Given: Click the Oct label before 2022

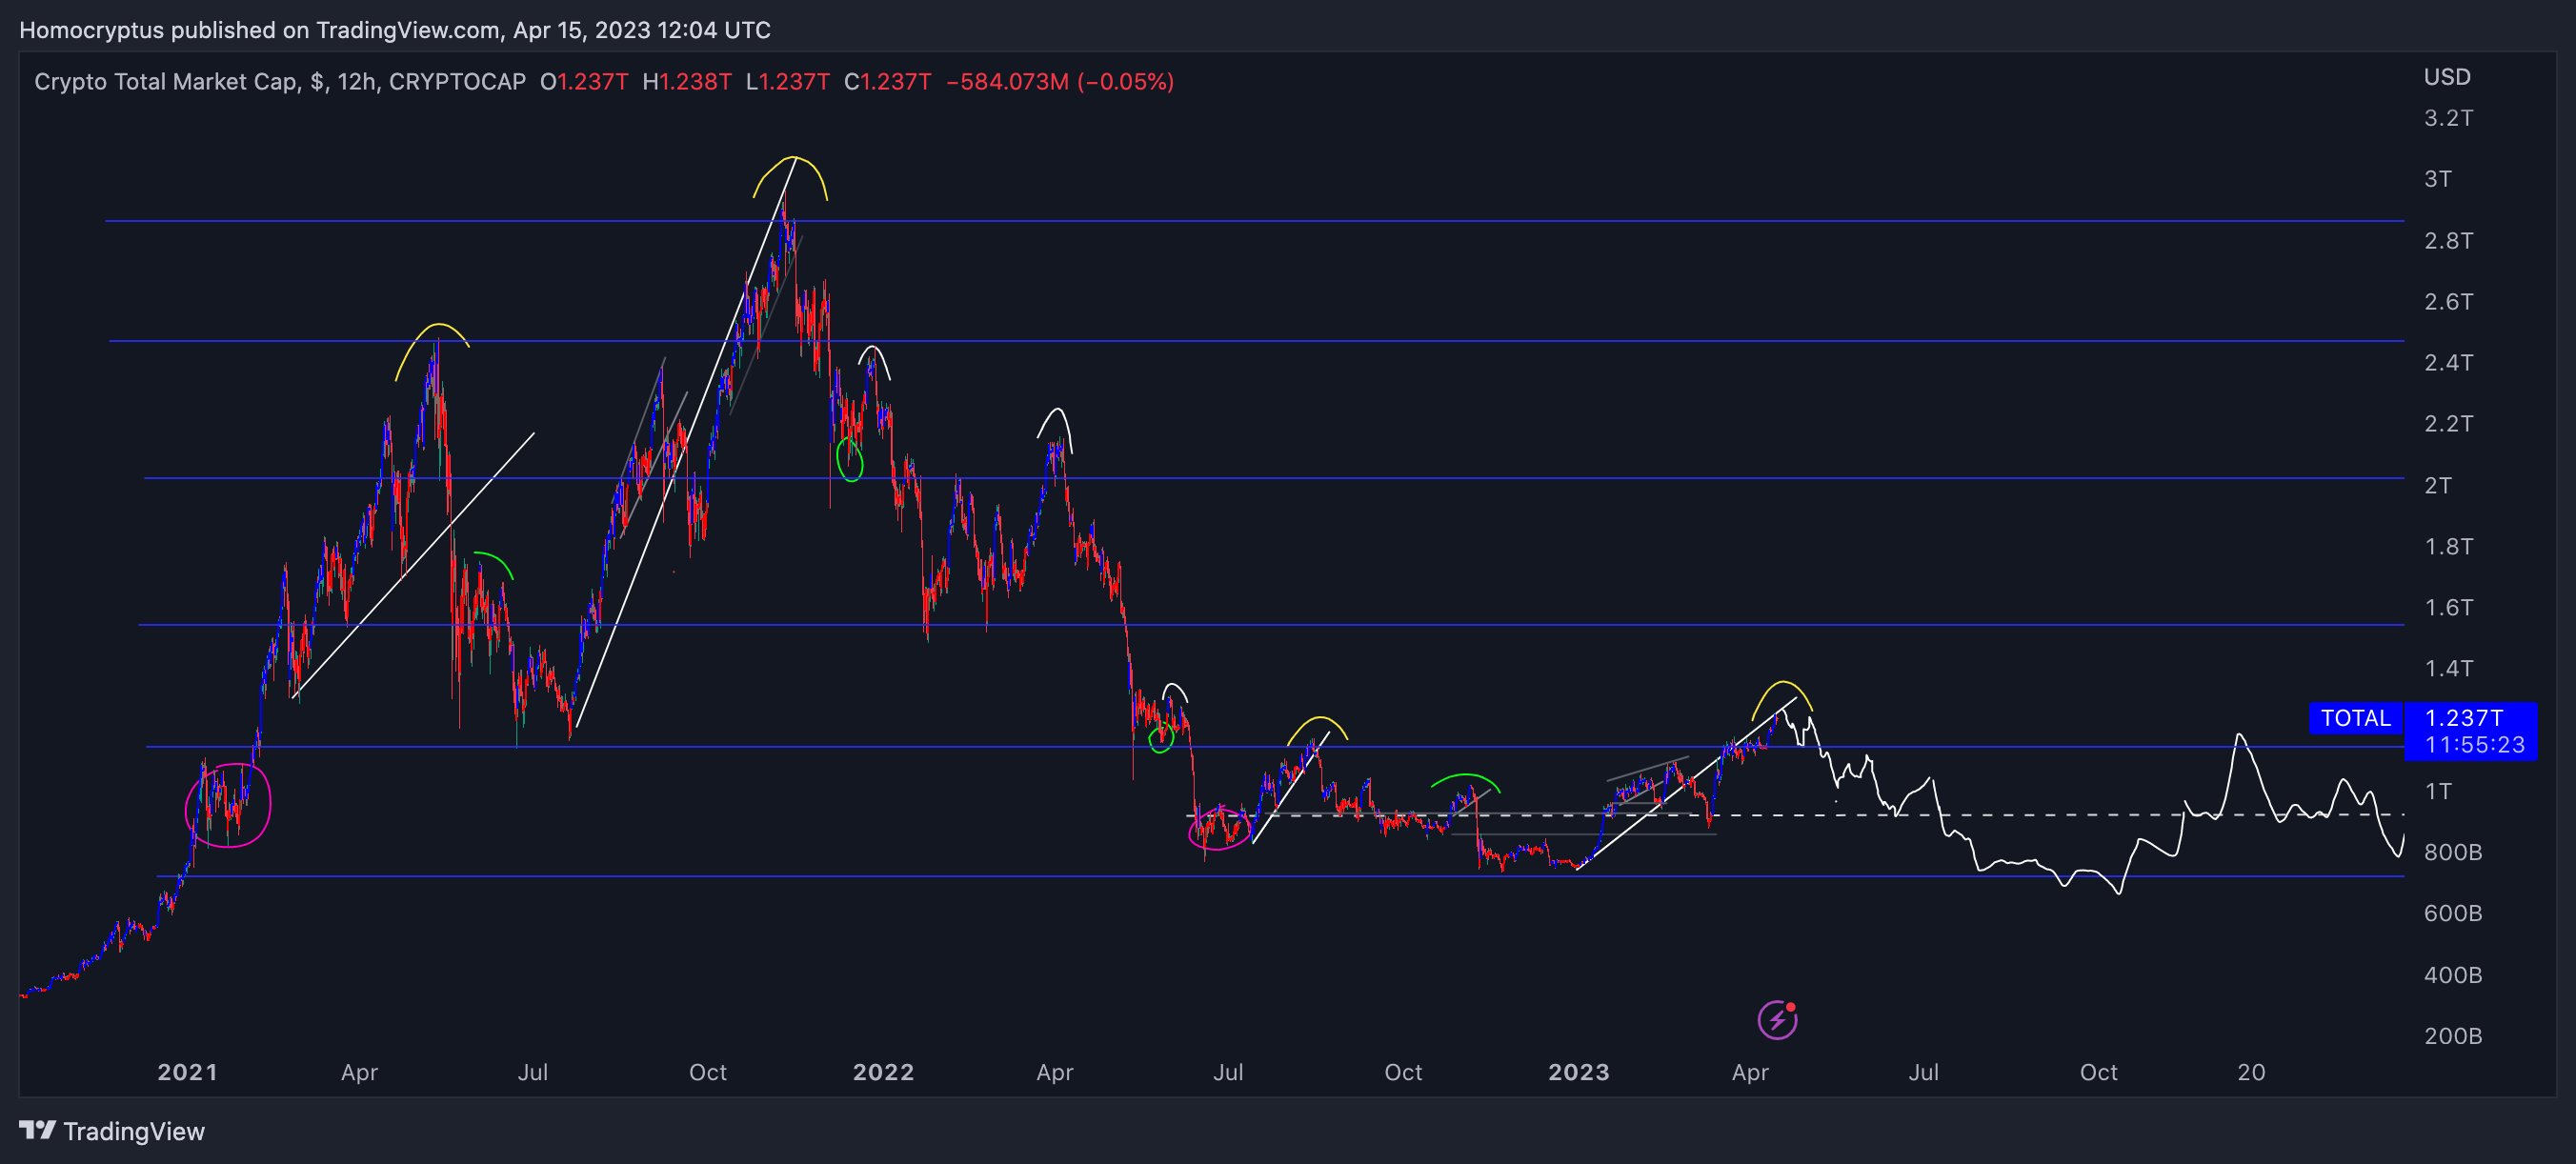Looking at the screenshot, I should coord(708,1073).
